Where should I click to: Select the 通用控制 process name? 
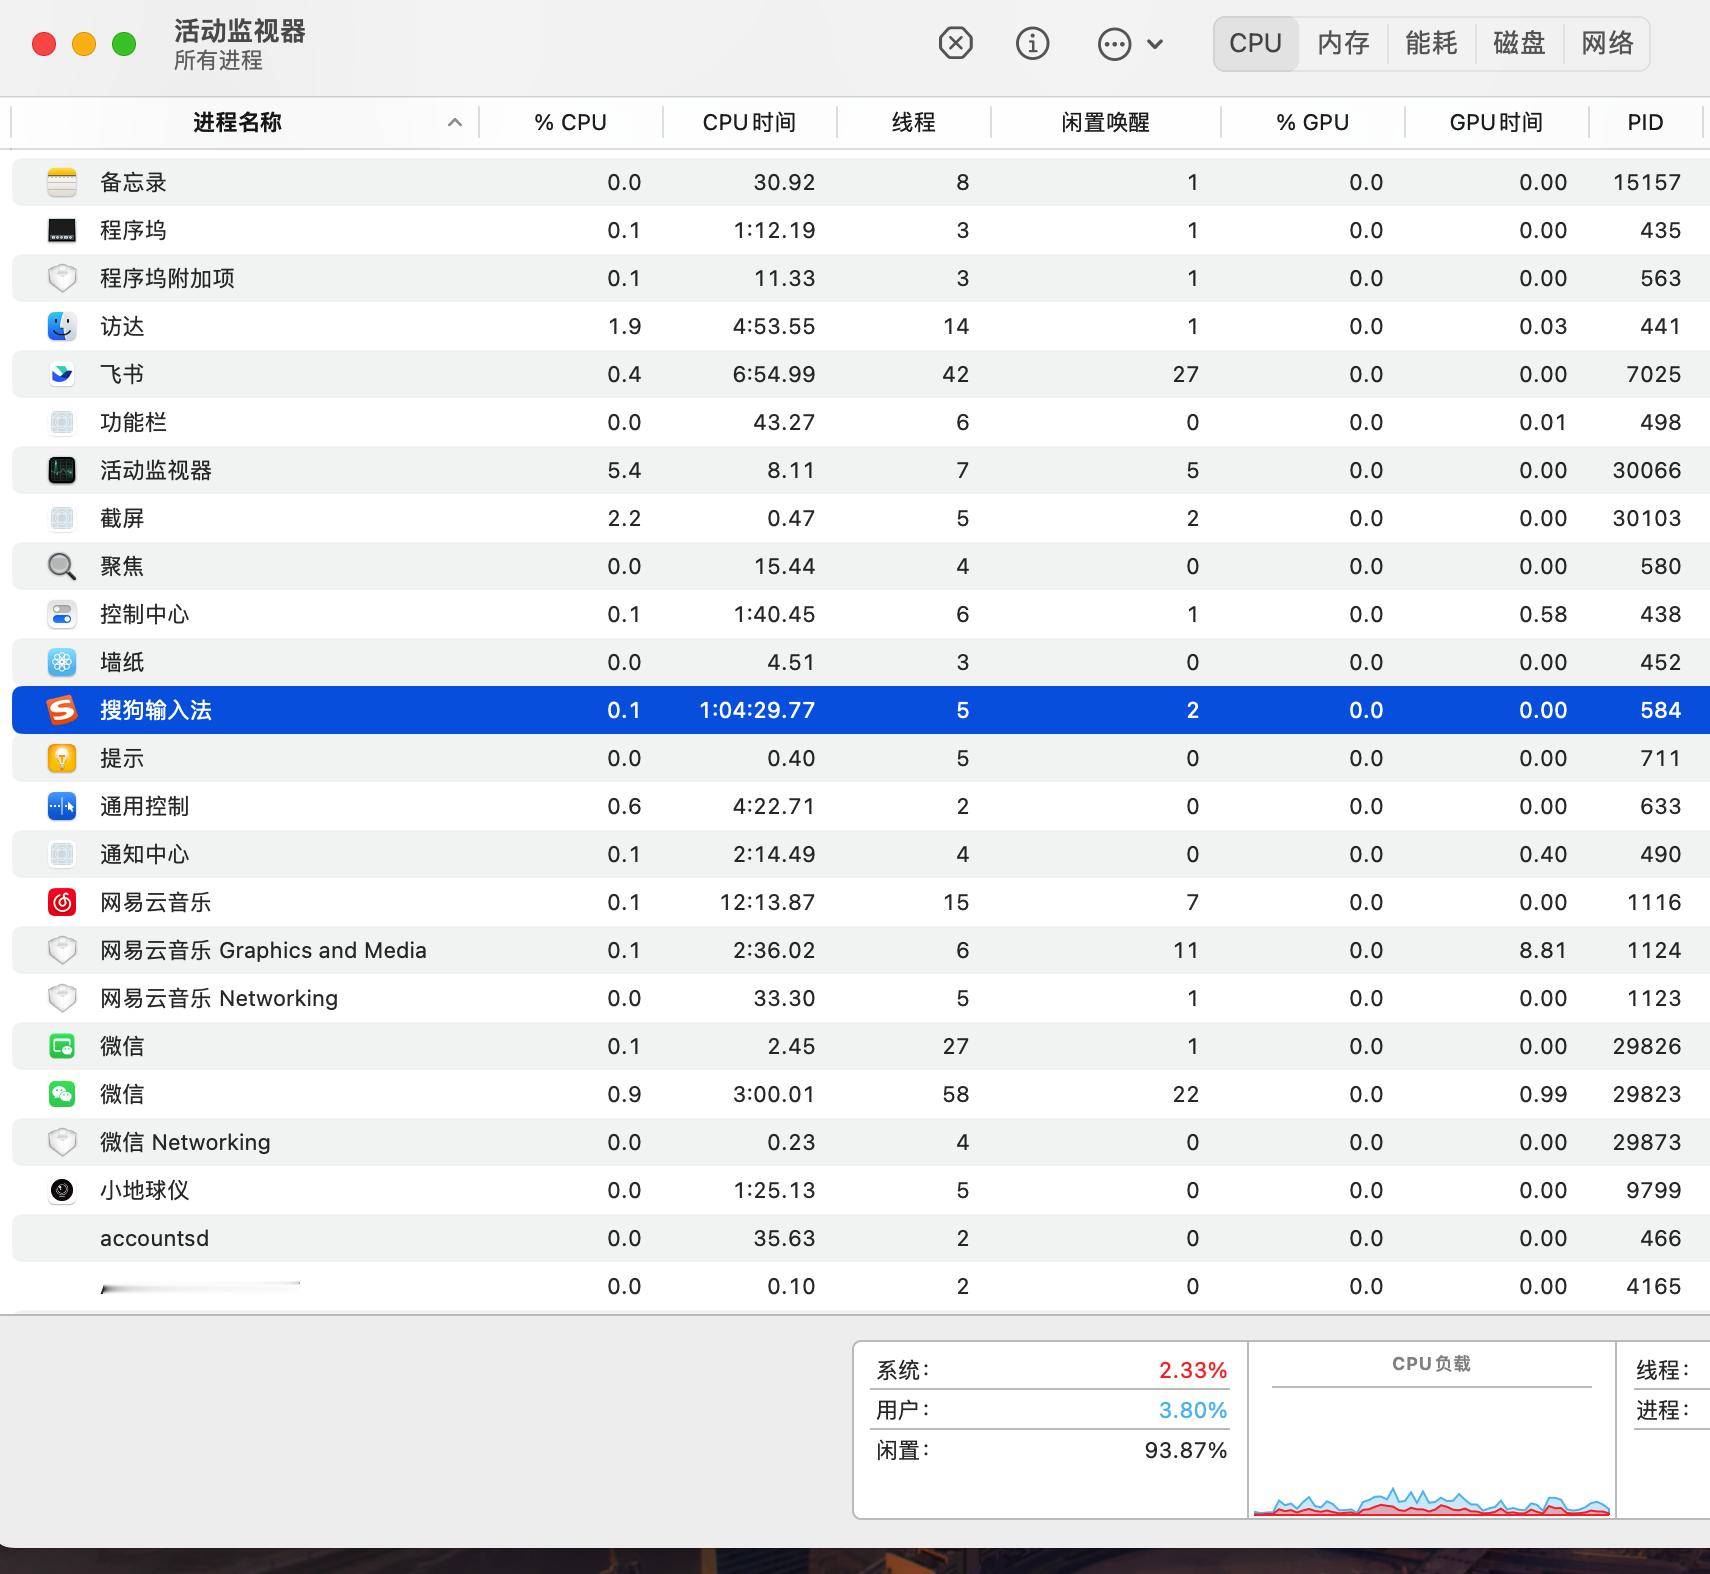pos(145,806)
